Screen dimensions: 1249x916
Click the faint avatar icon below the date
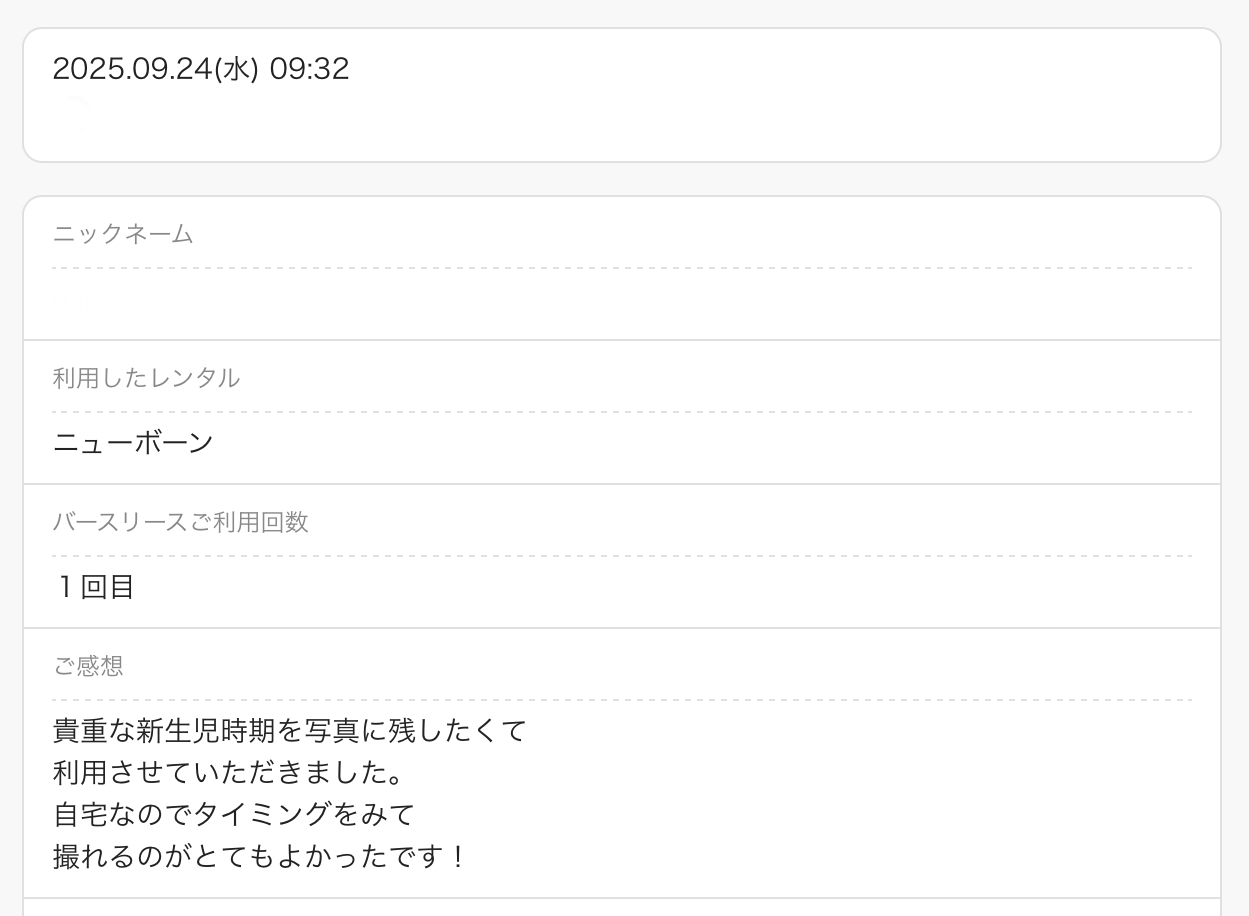coord(74,114)
